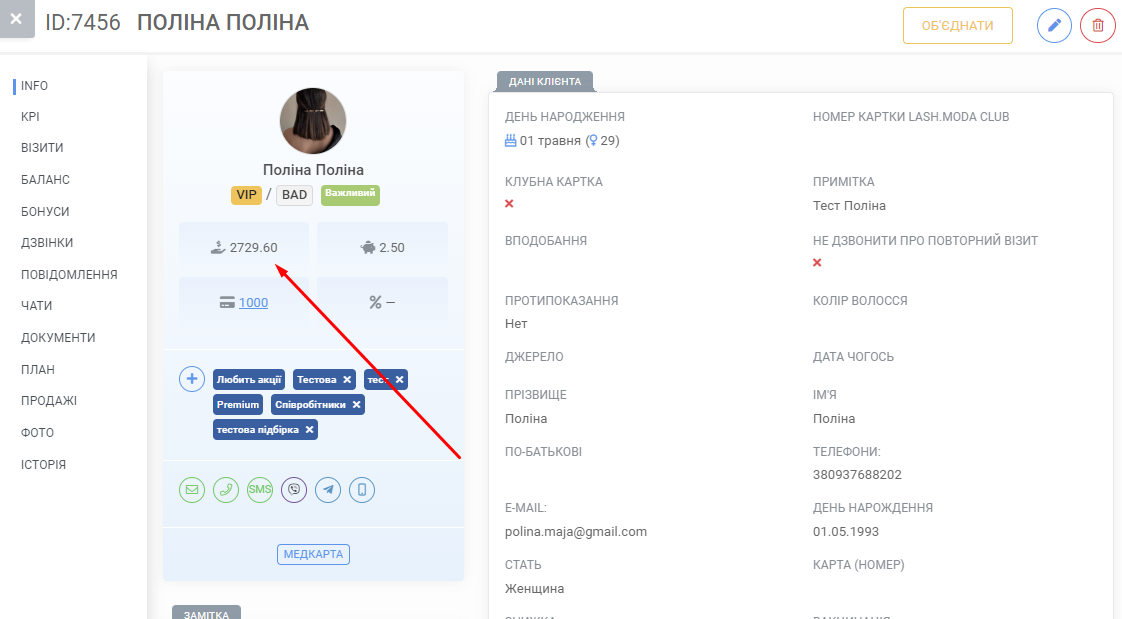The image size is (1122, 619).
Task: Close the client card with X button
Action: tap(16, 19)
